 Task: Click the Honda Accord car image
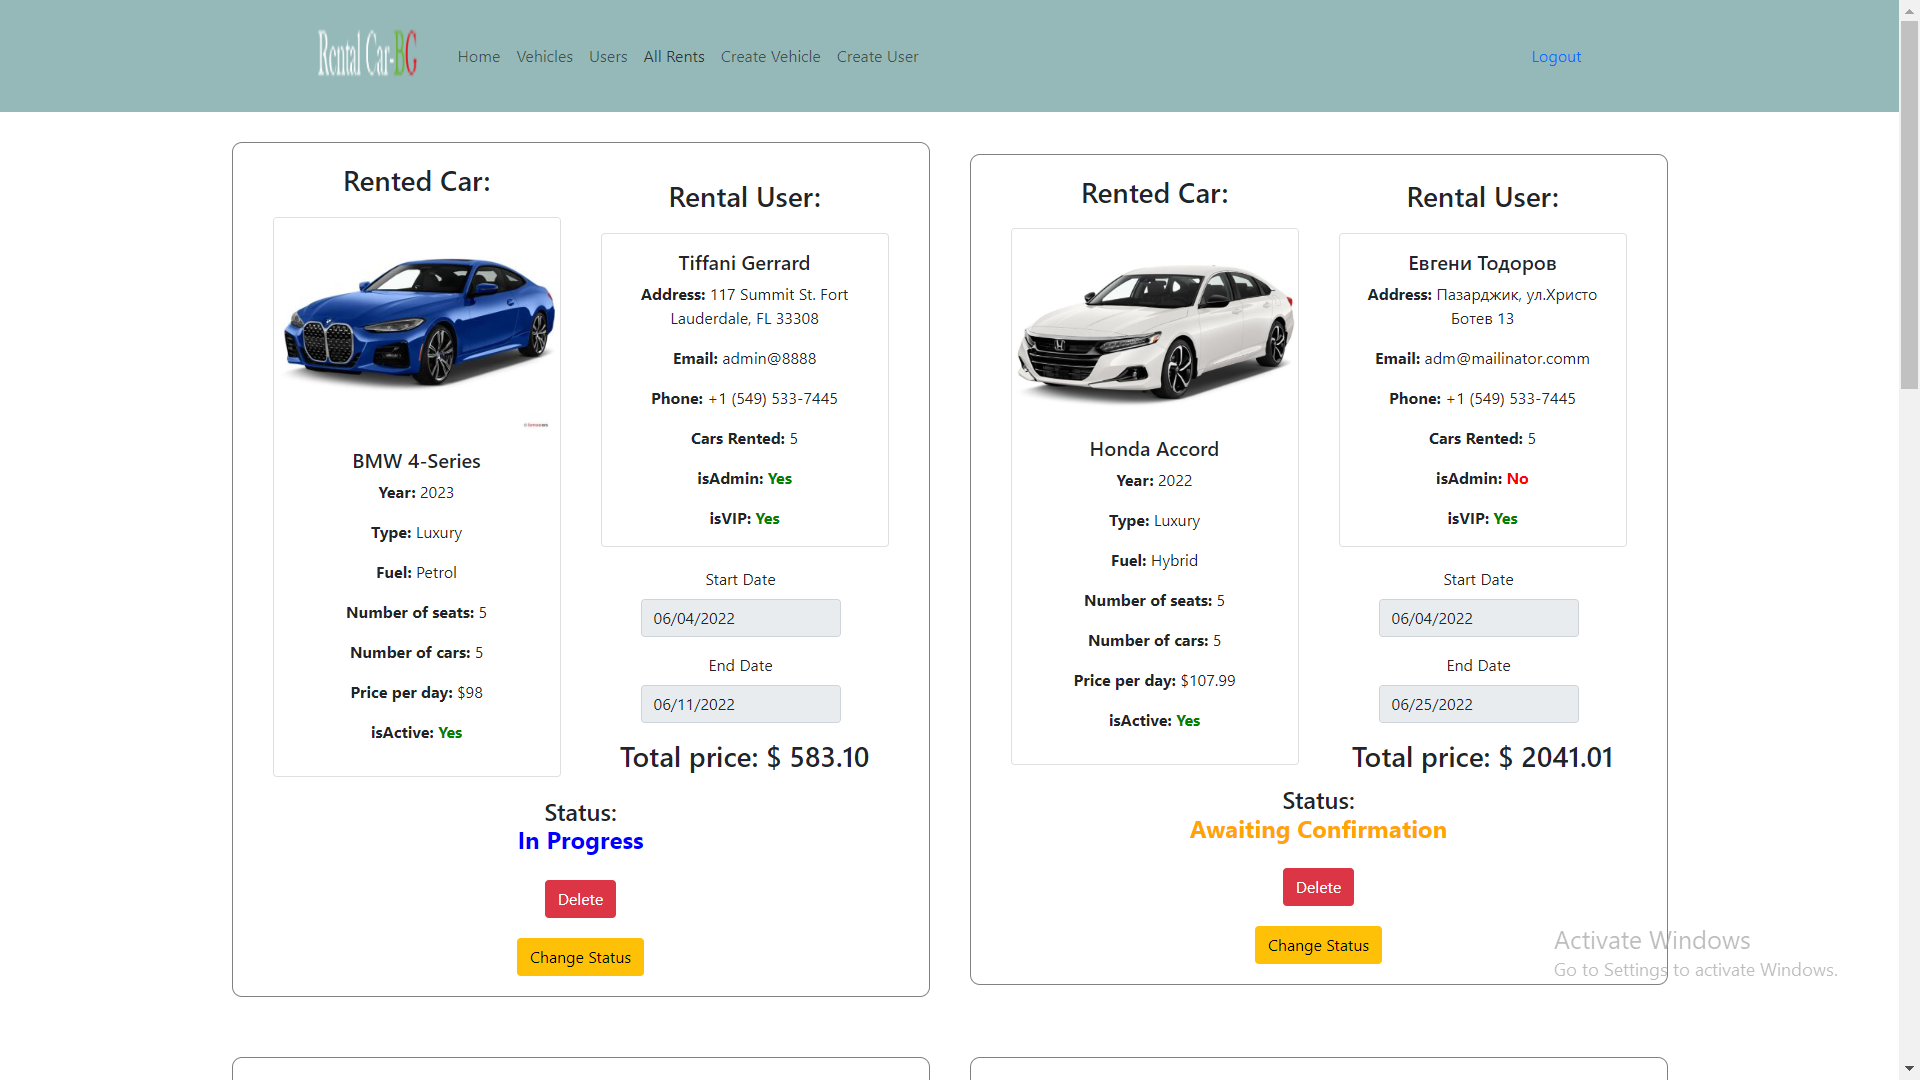click(1154, 325)
